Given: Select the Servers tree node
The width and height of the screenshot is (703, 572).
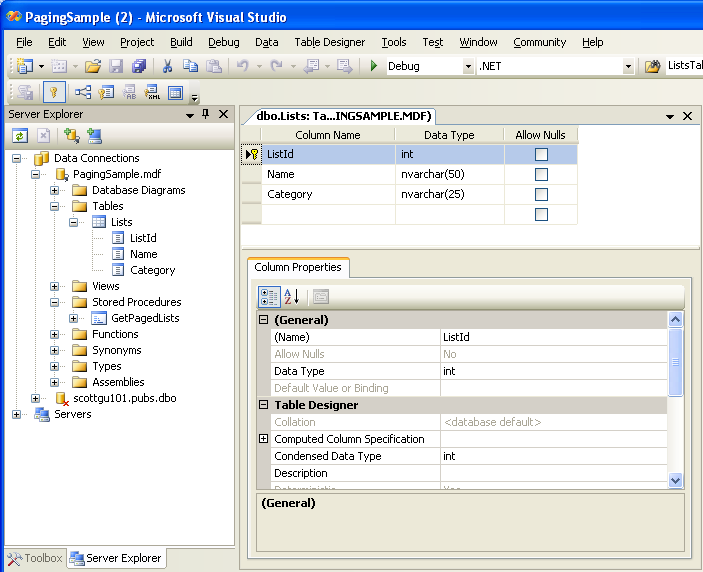Looking at the screenshot, I should tap(73, 414).
